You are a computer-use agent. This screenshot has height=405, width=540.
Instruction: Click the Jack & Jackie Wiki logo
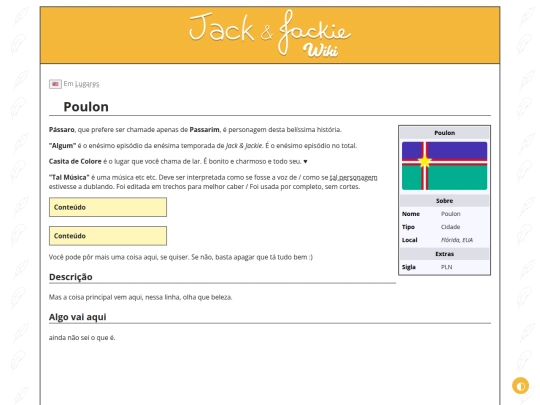(270, 34)
